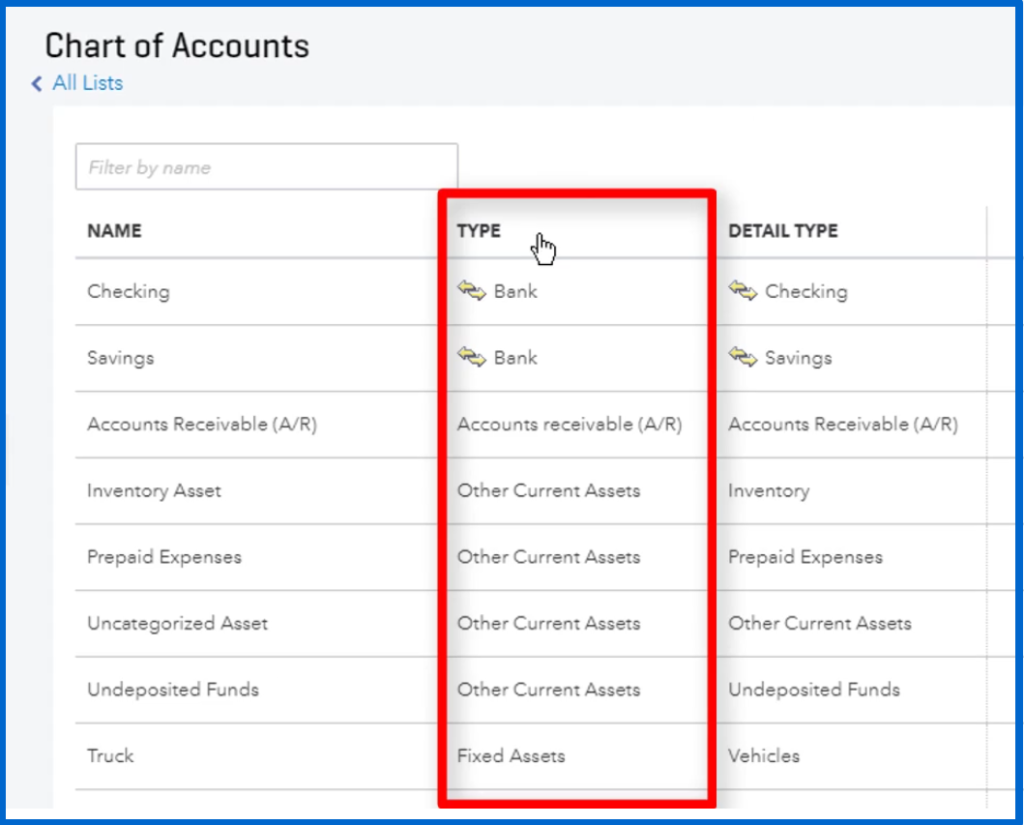Open the Truck fixed asset account

[109, 756]
